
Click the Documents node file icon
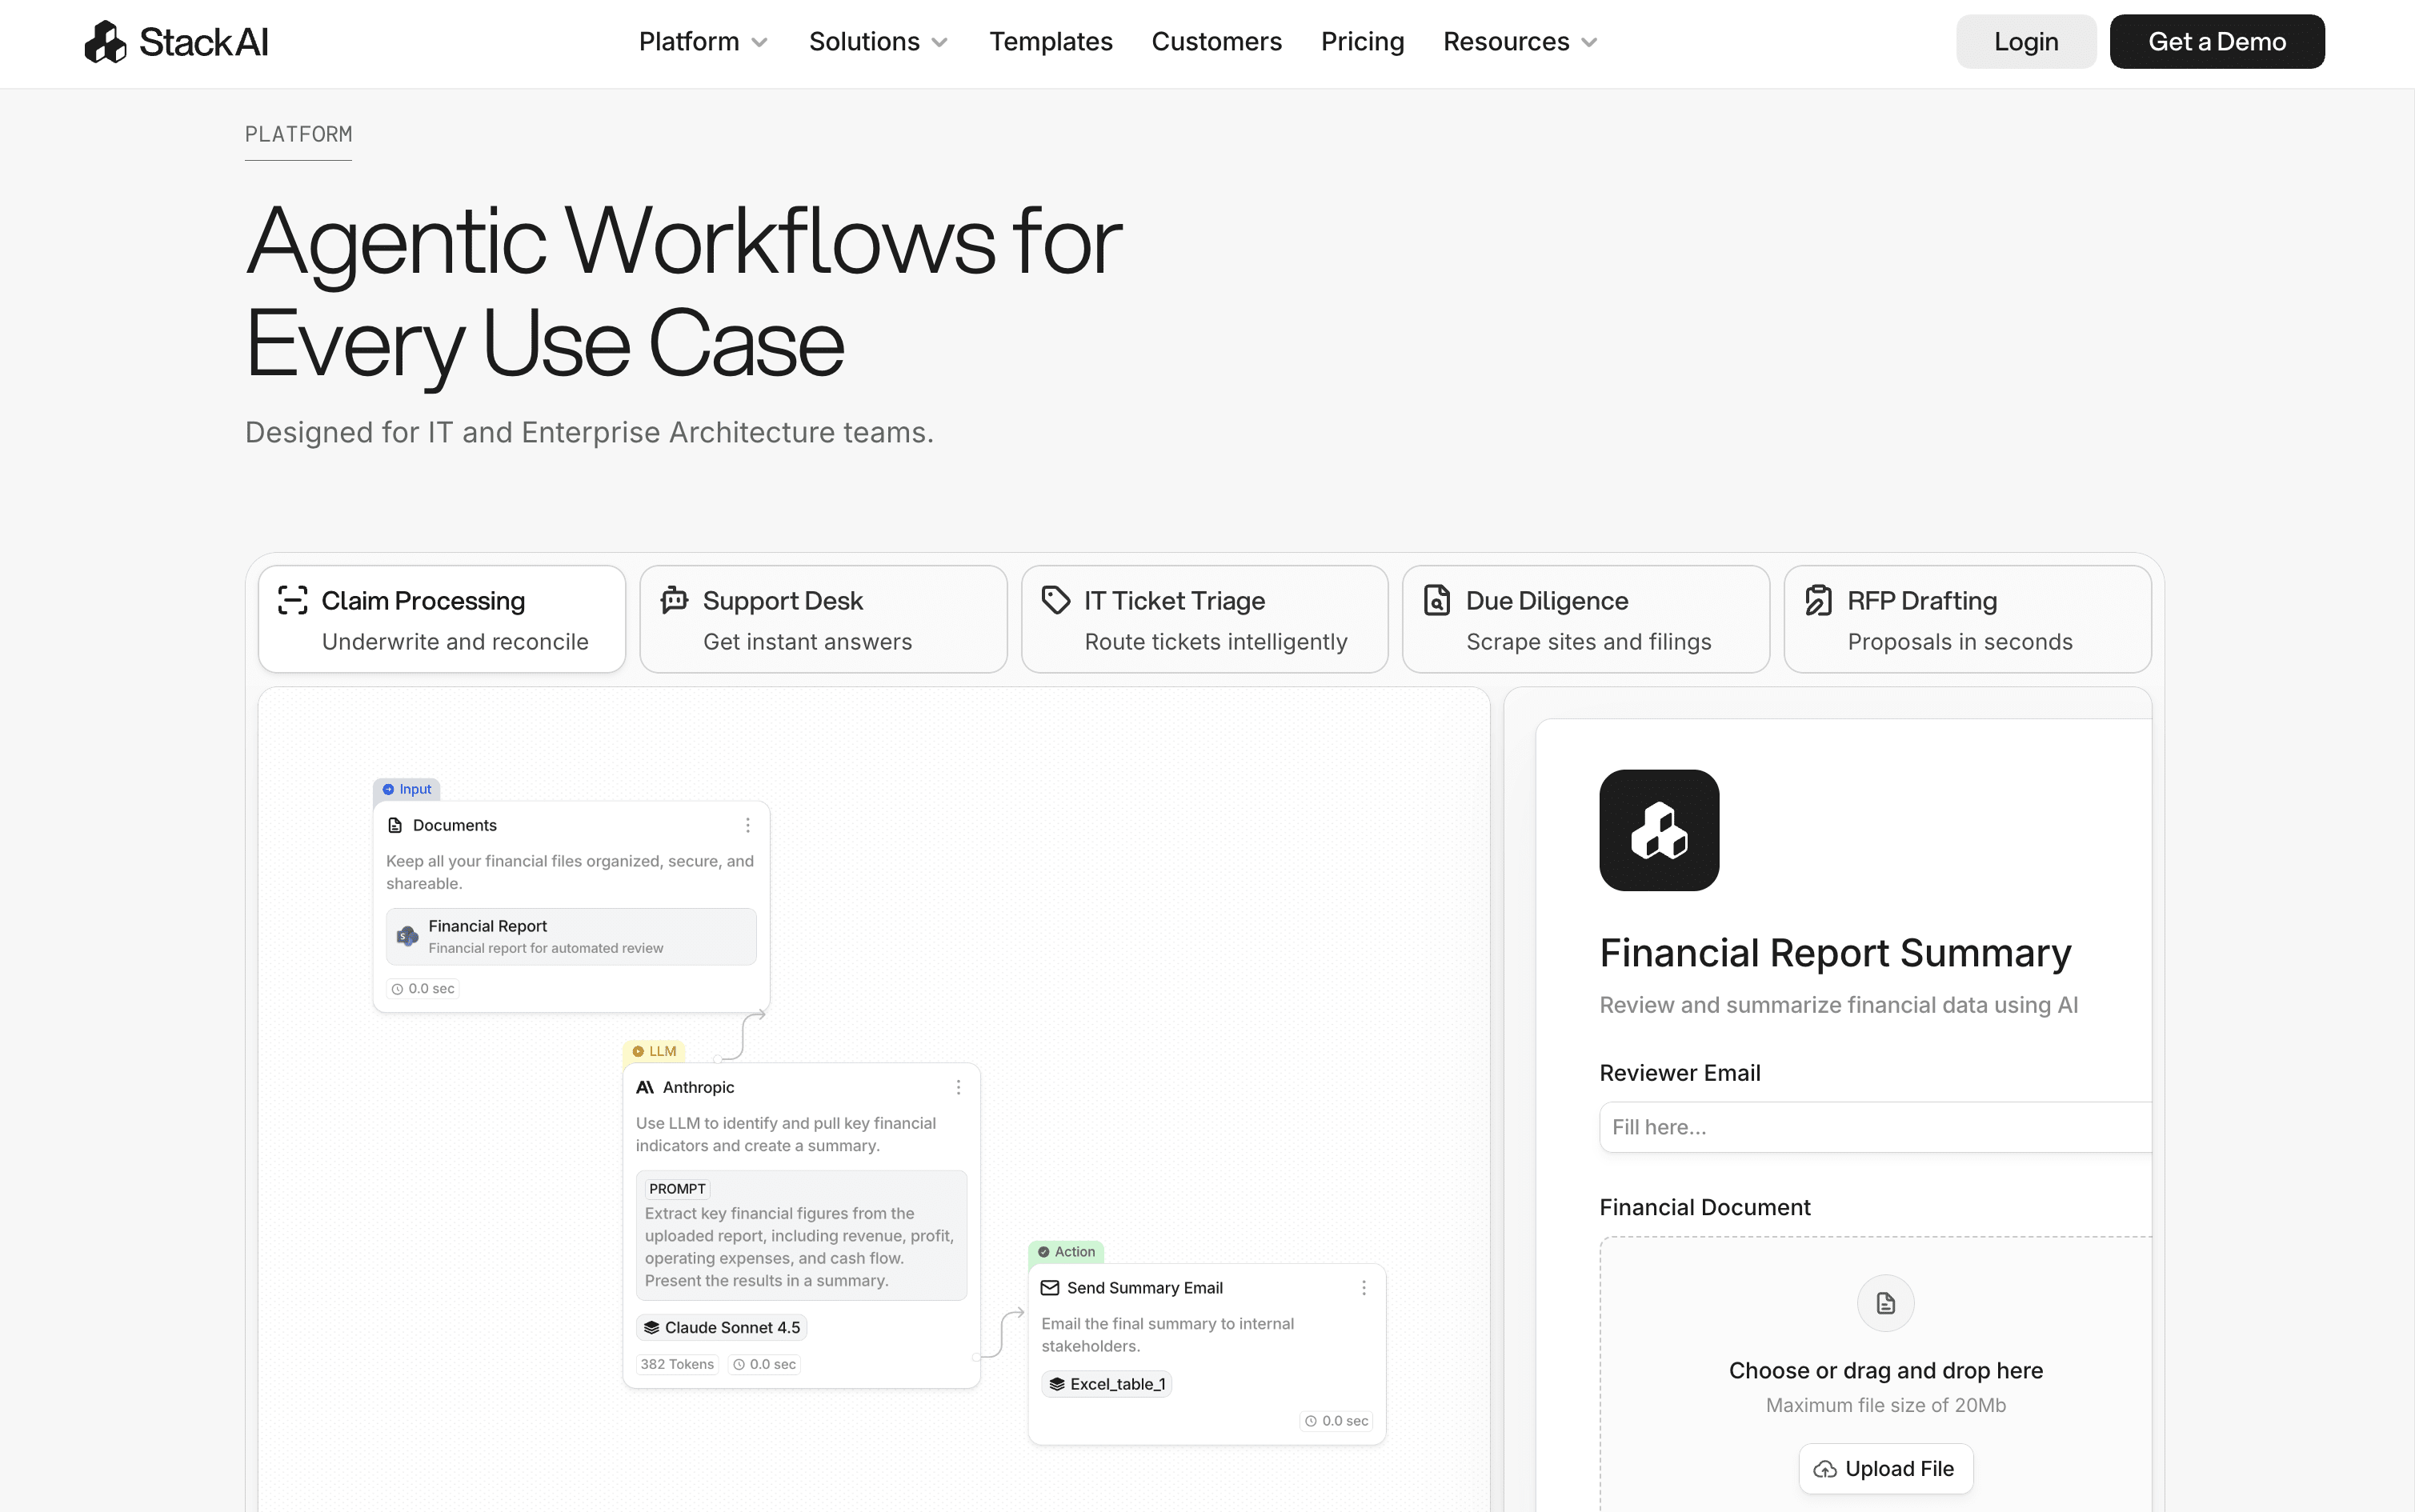click(395, 825)
